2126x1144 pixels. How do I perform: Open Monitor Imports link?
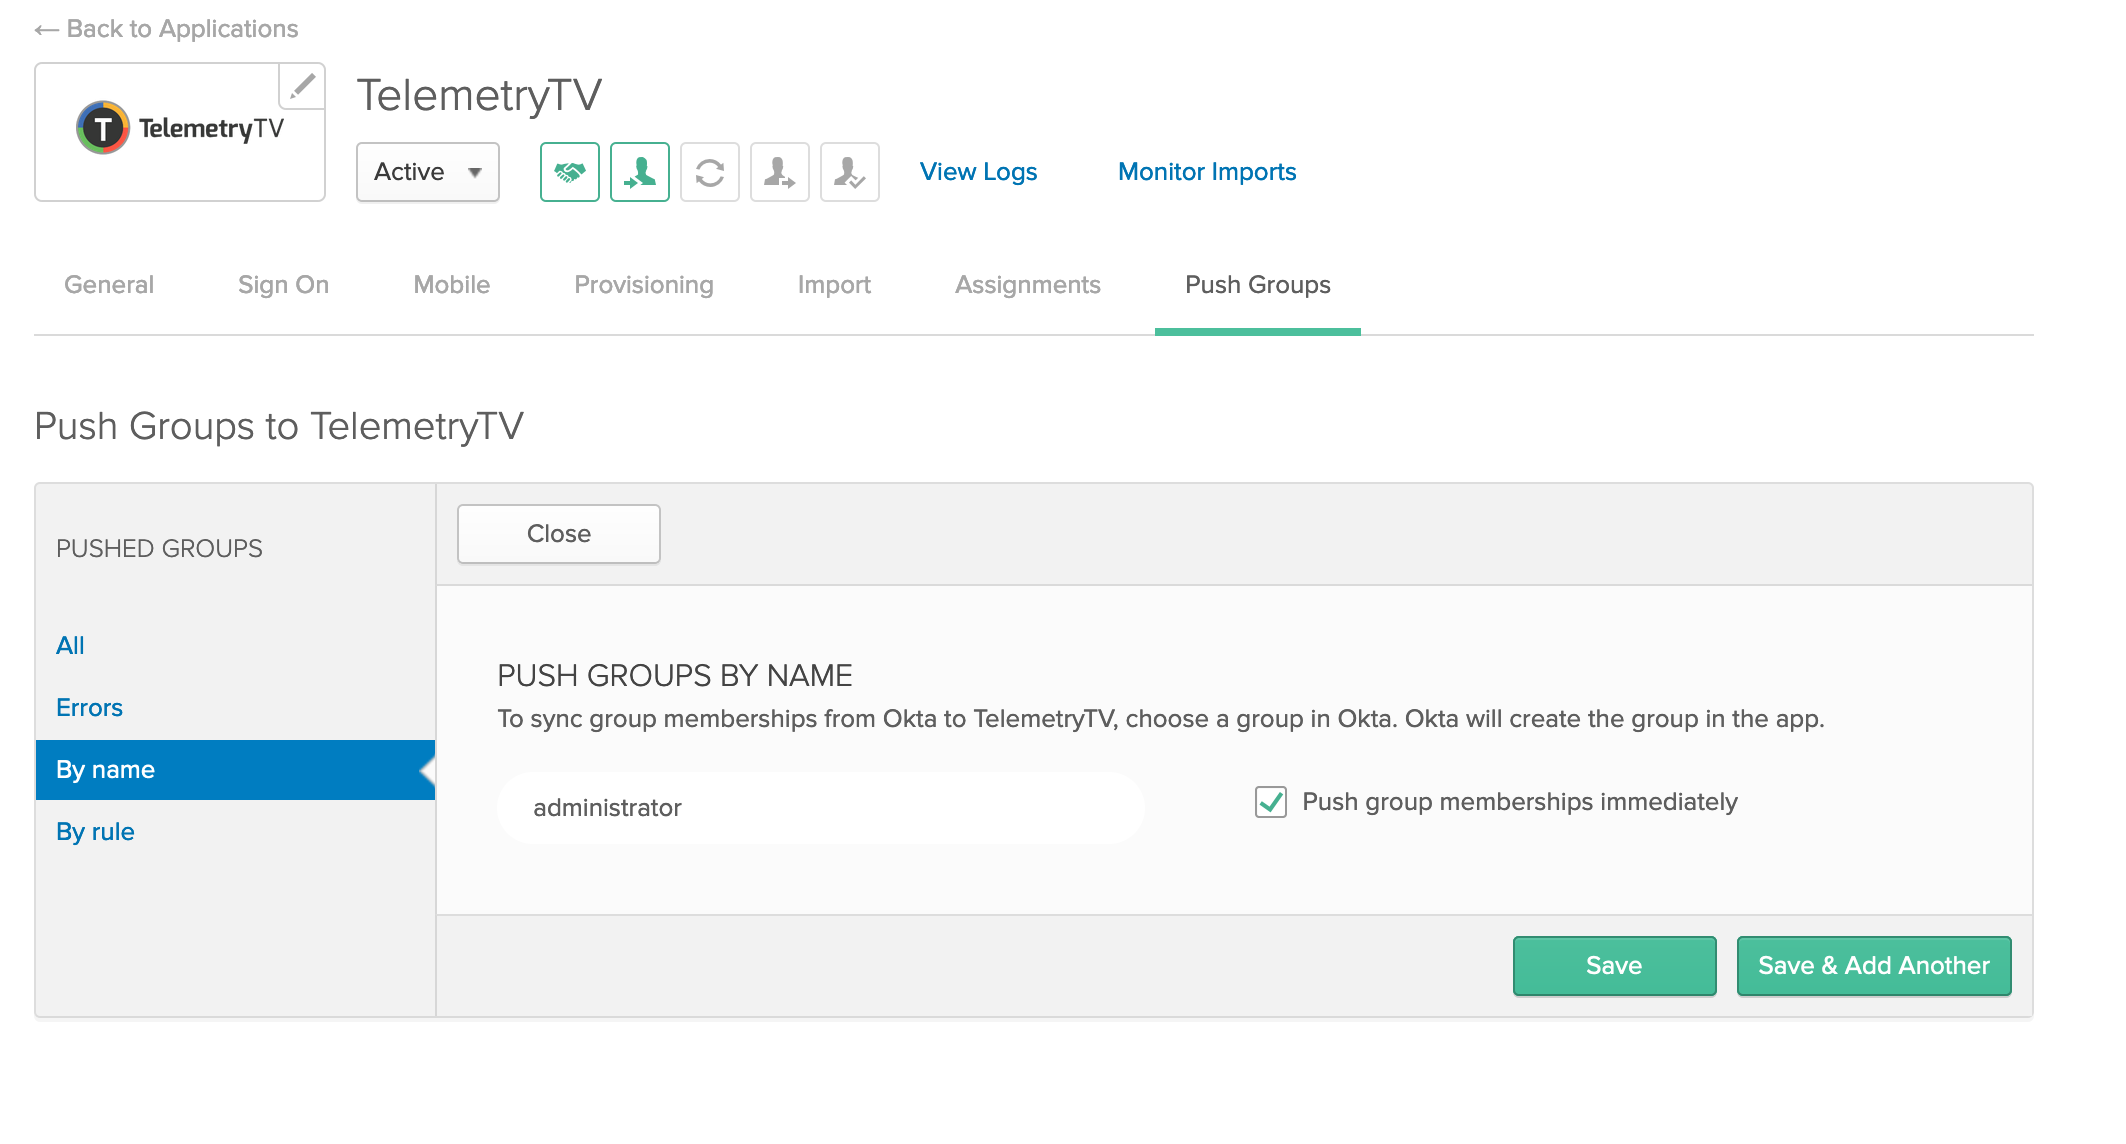(x=1206, y=172)
